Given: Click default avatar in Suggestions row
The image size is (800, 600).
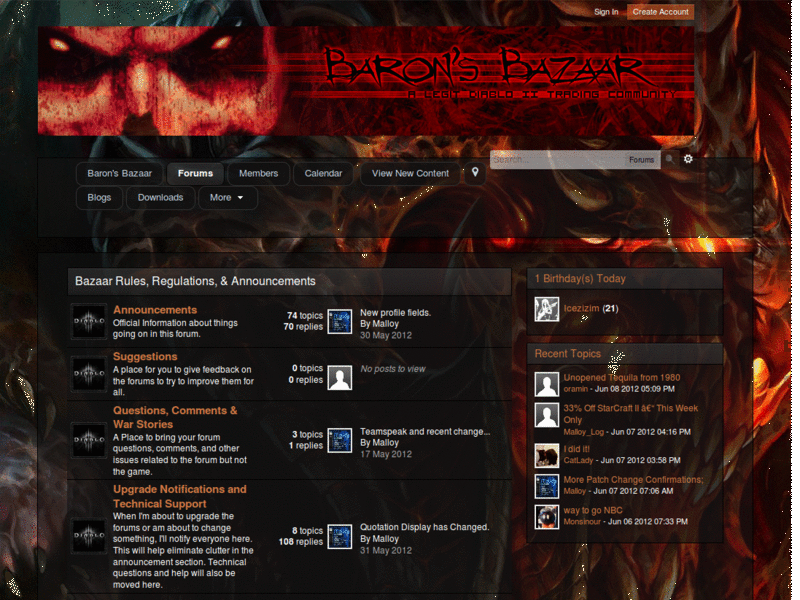Looking at the screenshot, I should [x=339, y=378].
